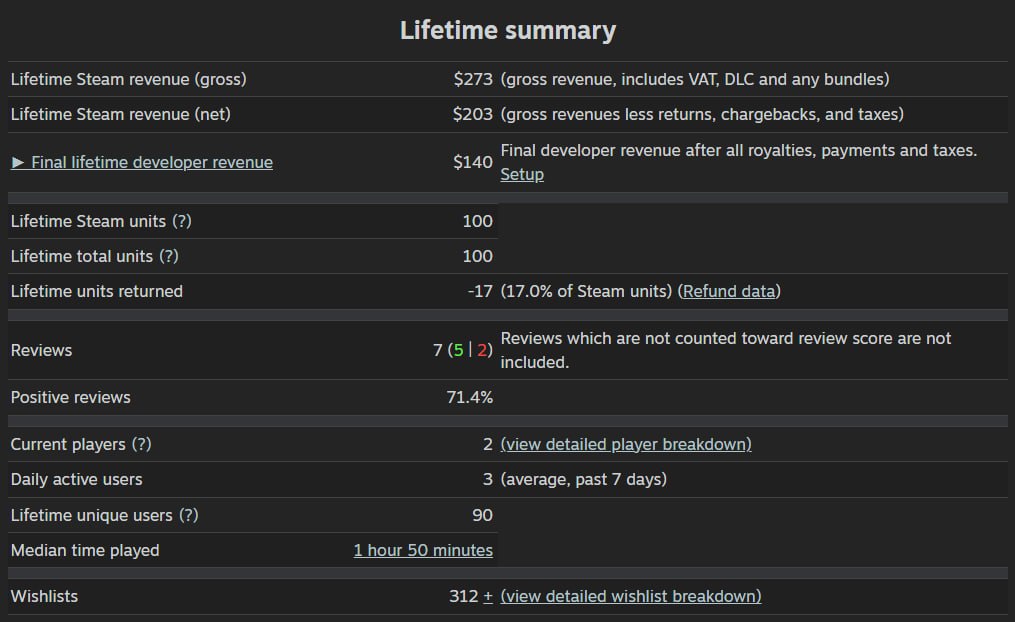Click the Lifetime units returned -17 value
Screen dimensions: 1015x622
coord(480,291)
